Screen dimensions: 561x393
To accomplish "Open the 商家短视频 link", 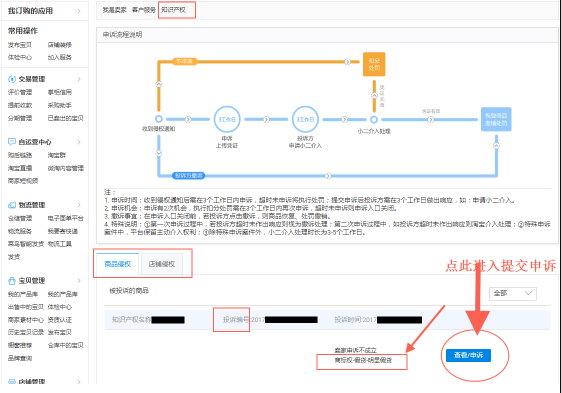I will click(x=23, y=181).
